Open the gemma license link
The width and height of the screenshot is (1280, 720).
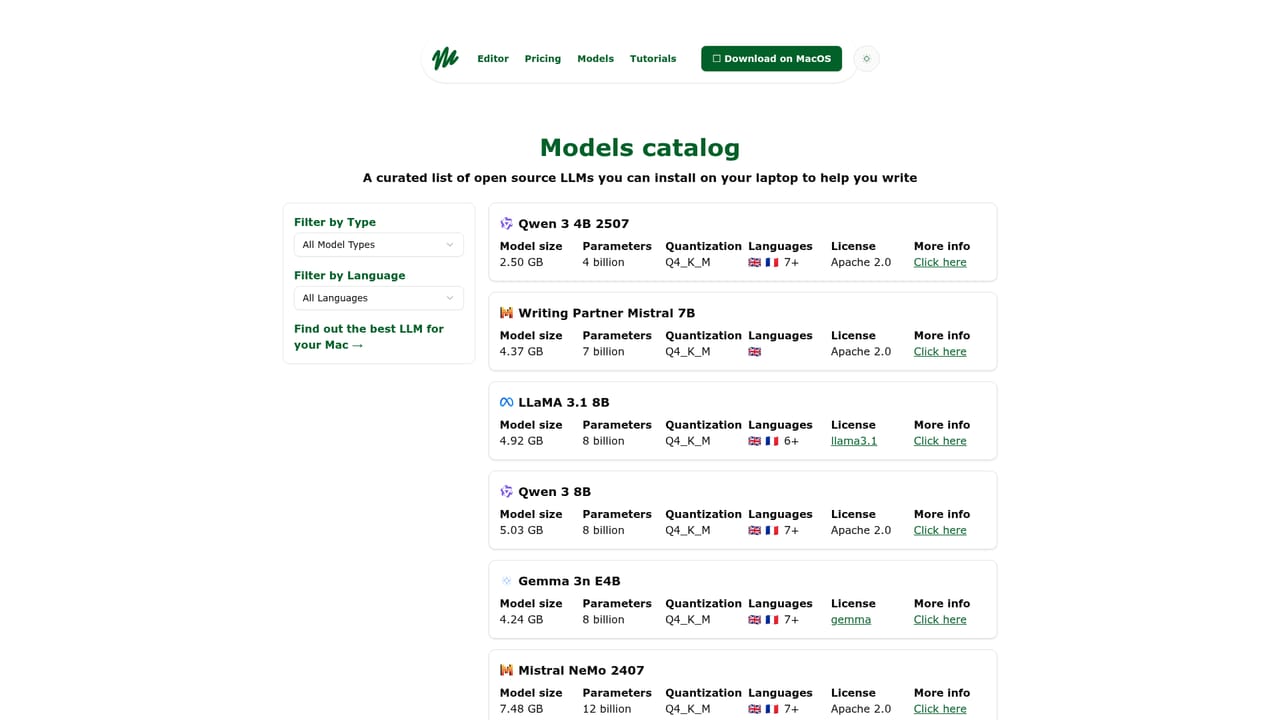point(851,620)
